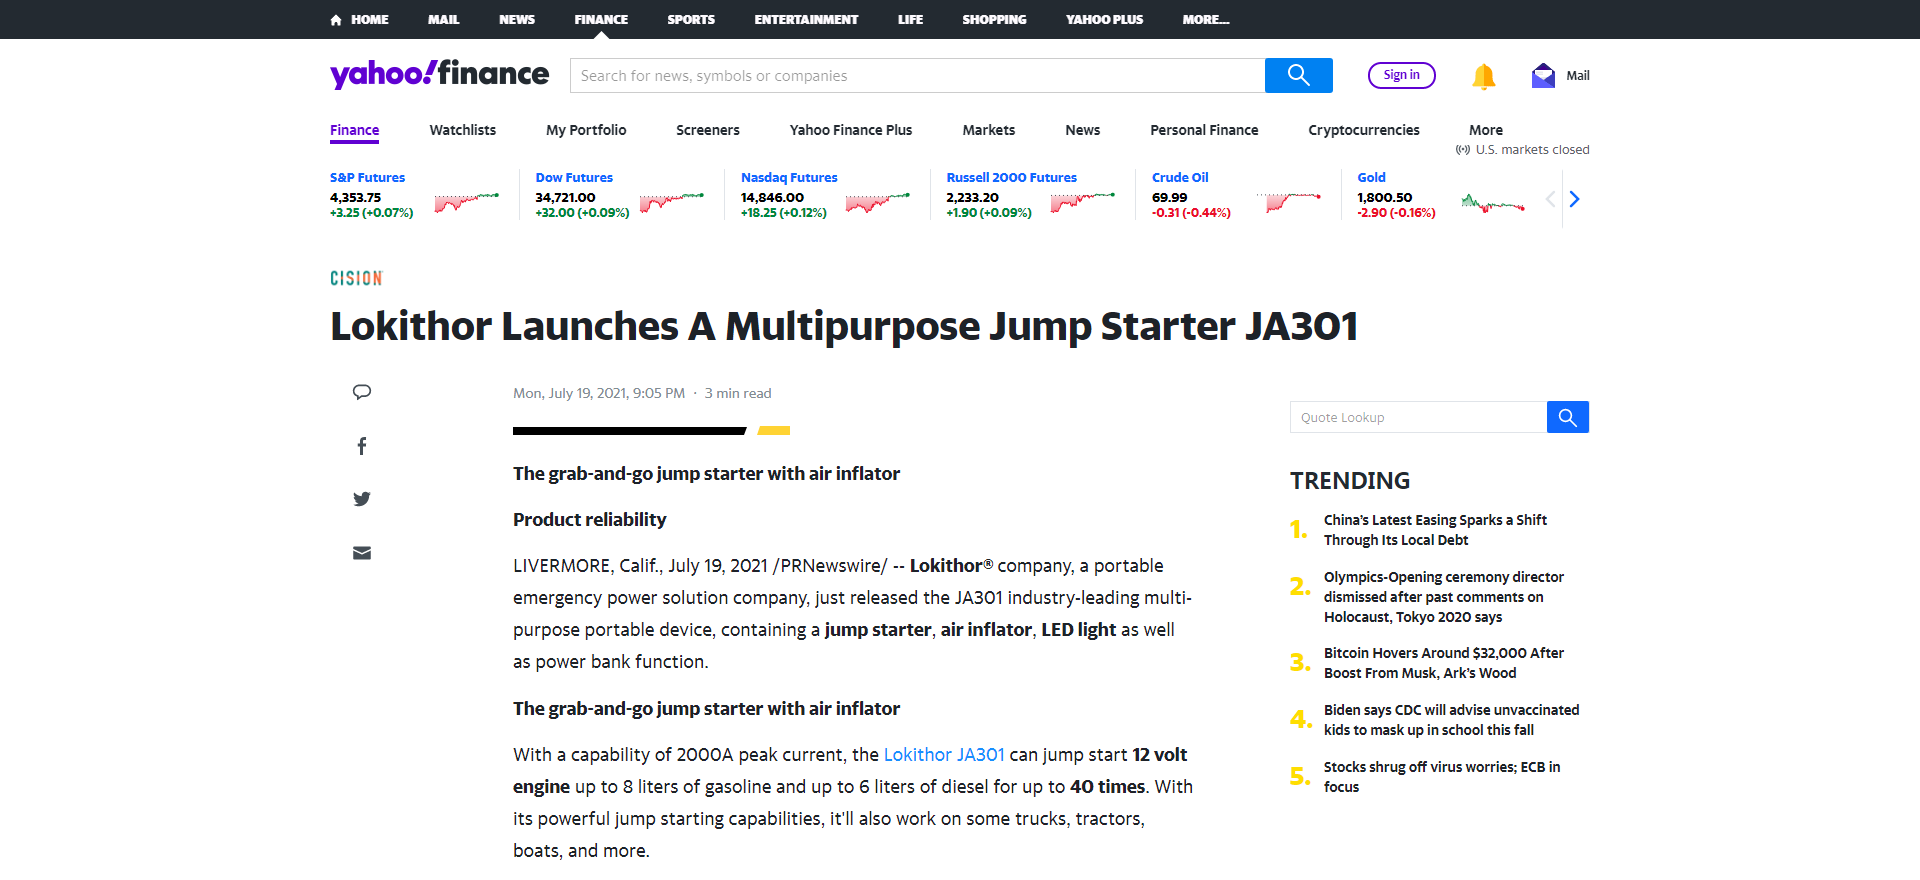Image resolution: width=1920 pixels, height=880 pixels.
Task: Focus the Quote Lookup input field
Action: (x=1417, y=417)
